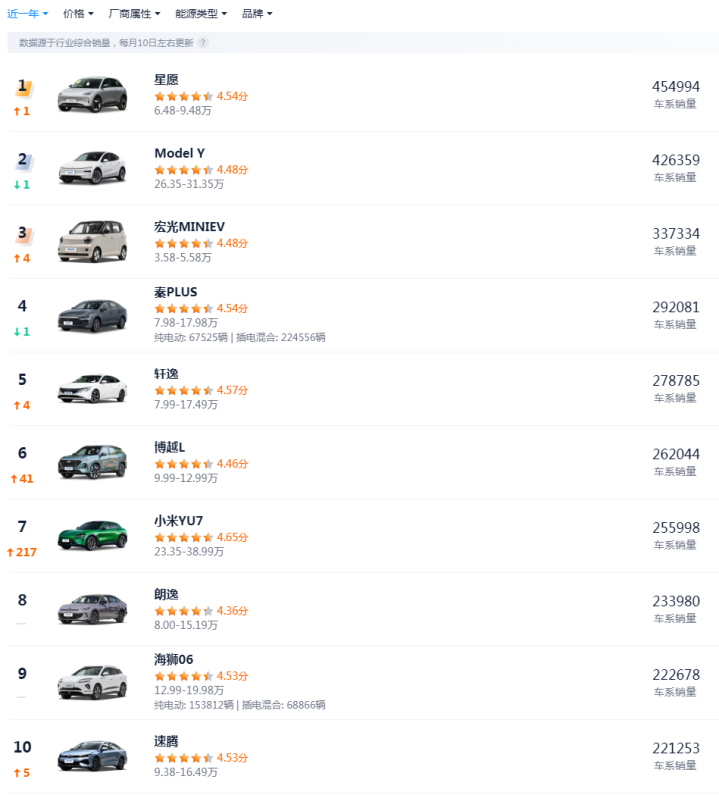Screen dimensions: 719x795
Task: Expand the 价格 filter dropdown
Action: pyautogui.click(x=78, y=14)
